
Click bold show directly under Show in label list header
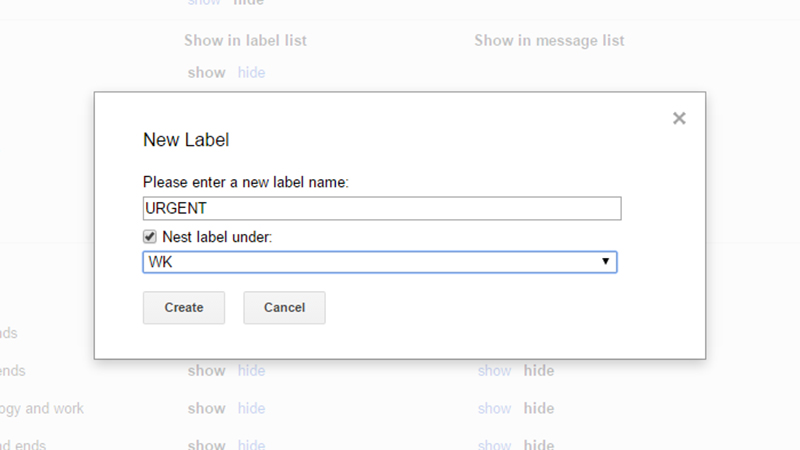click(x=207, y=72)
